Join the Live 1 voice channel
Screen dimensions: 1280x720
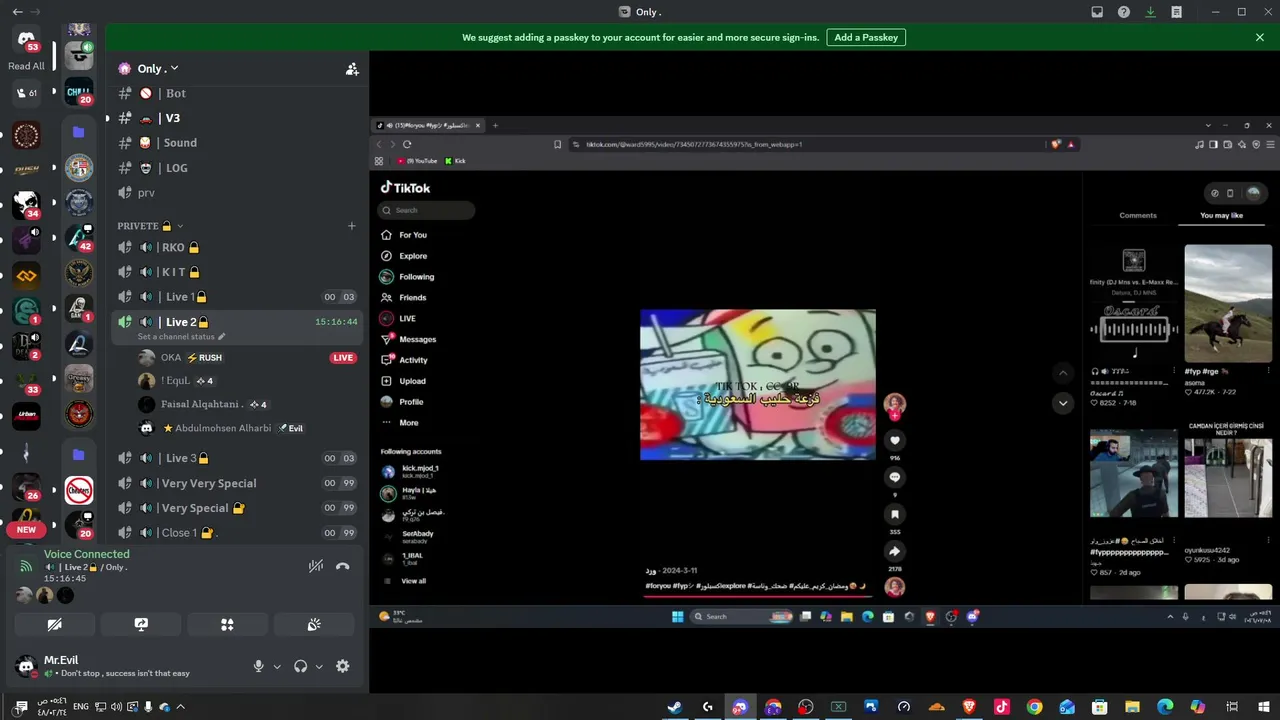pyautogui.click(x=236, y=297)
